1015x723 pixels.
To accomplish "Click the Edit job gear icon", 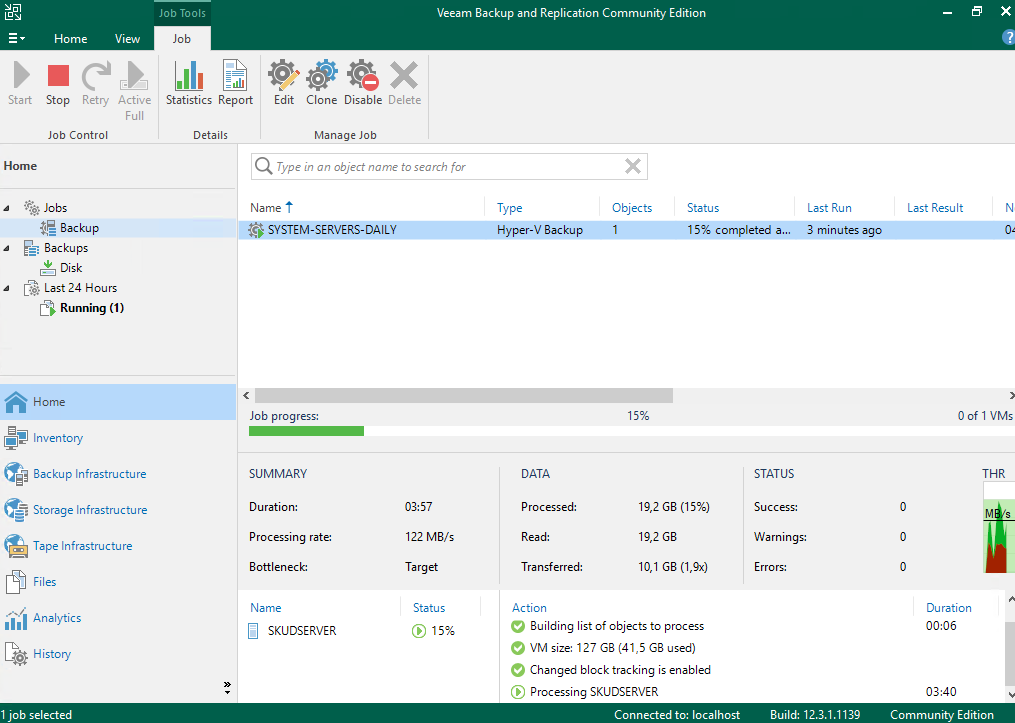I will [x=284, y=83].
